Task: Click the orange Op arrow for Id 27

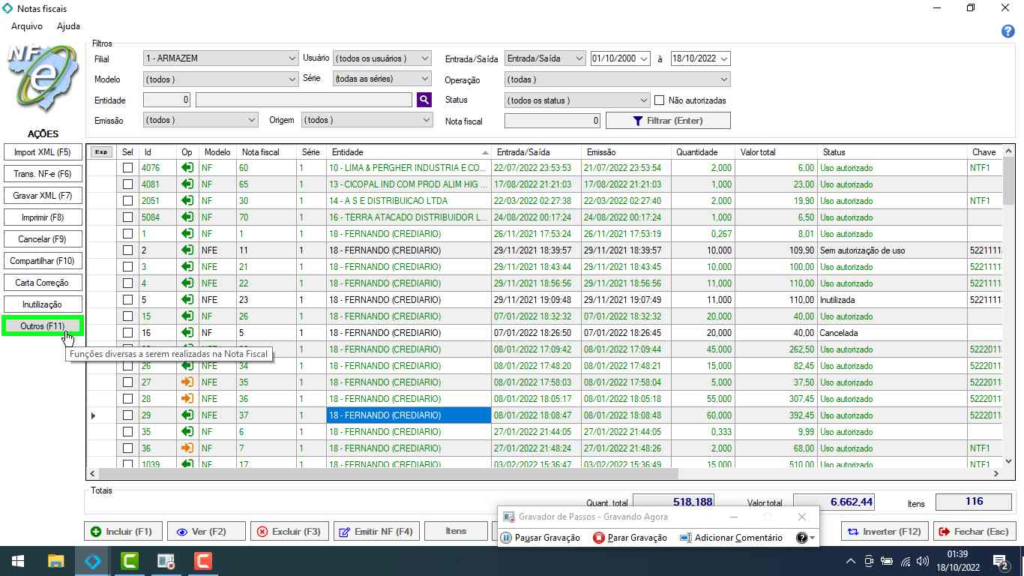Action: pos(187,382)
